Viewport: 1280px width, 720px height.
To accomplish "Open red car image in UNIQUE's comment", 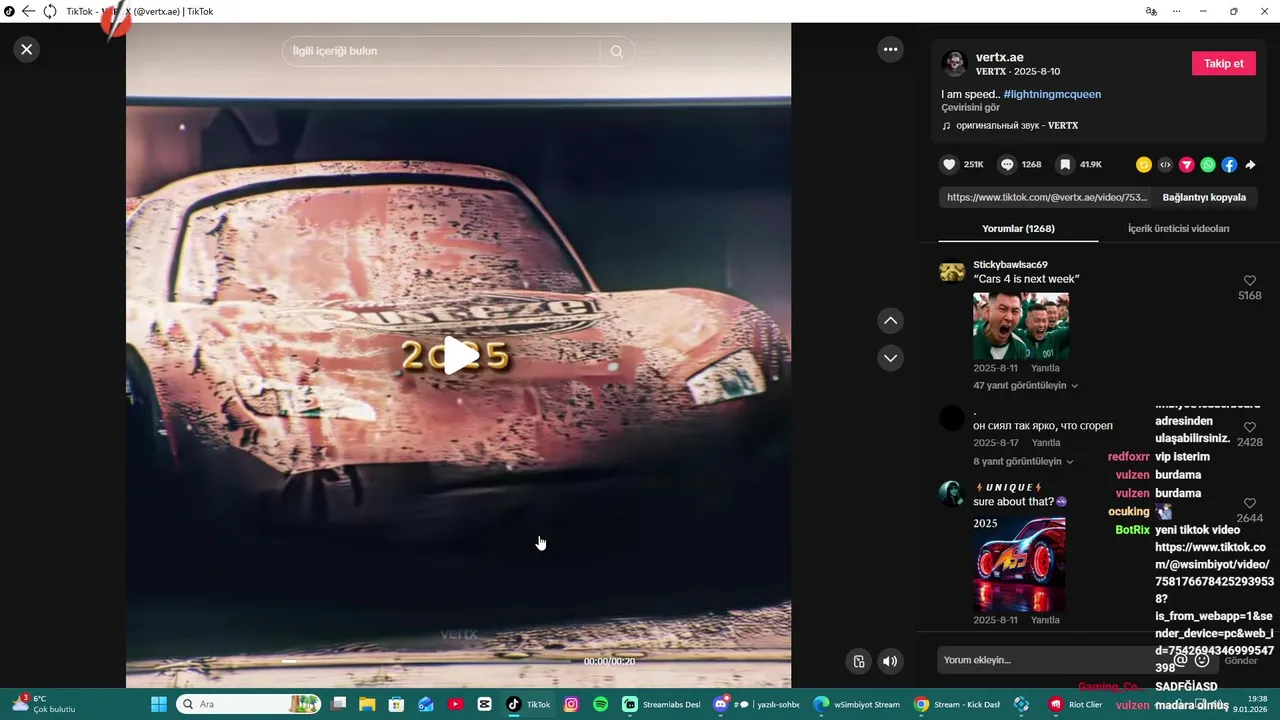I will (x=1019, y=564).
